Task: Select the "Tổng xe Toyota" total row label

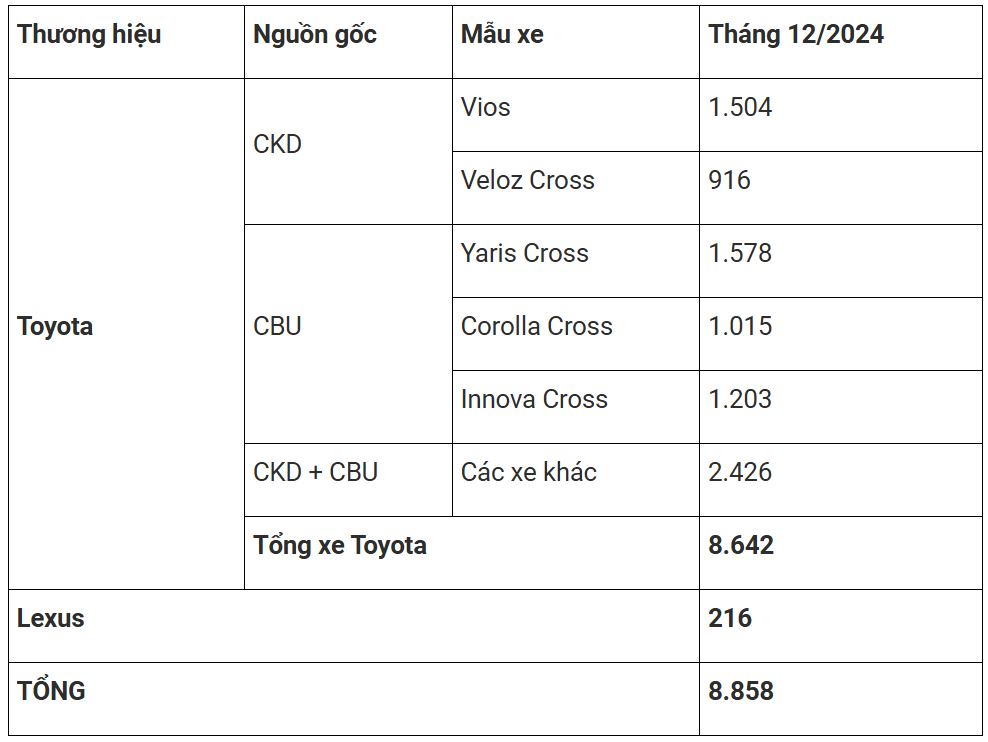Action: point(340,546)
